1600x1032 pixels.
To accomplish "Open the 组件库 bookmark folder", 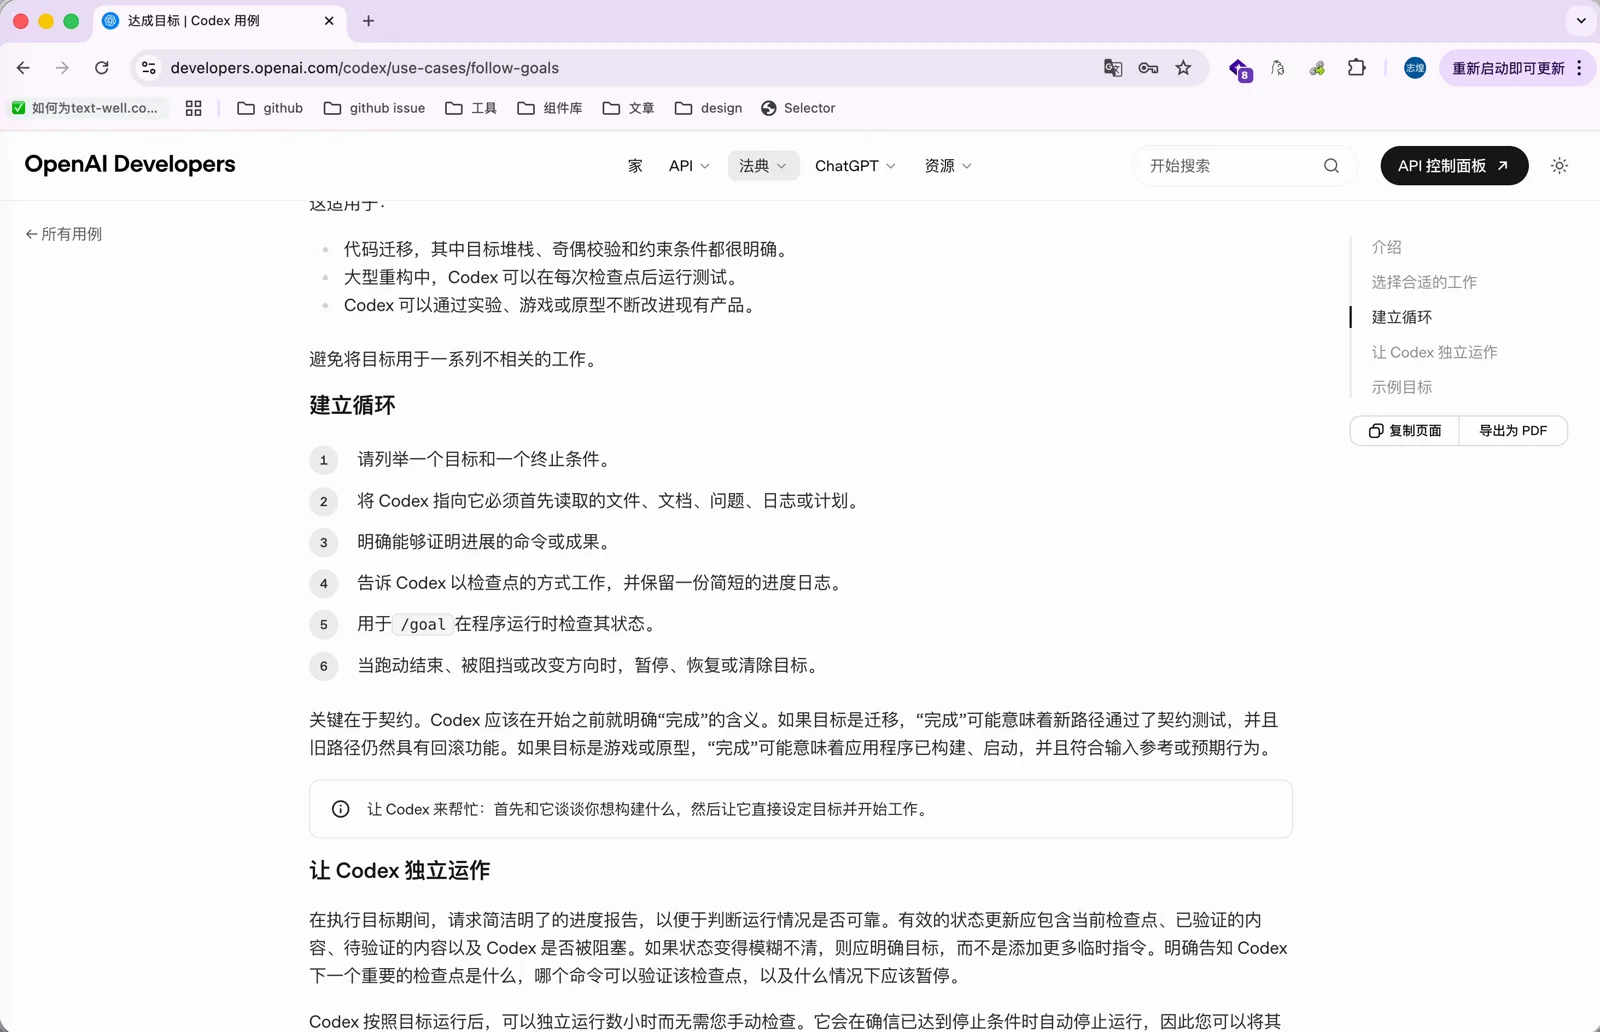I will pyautogui.click(x=550, y=108).
